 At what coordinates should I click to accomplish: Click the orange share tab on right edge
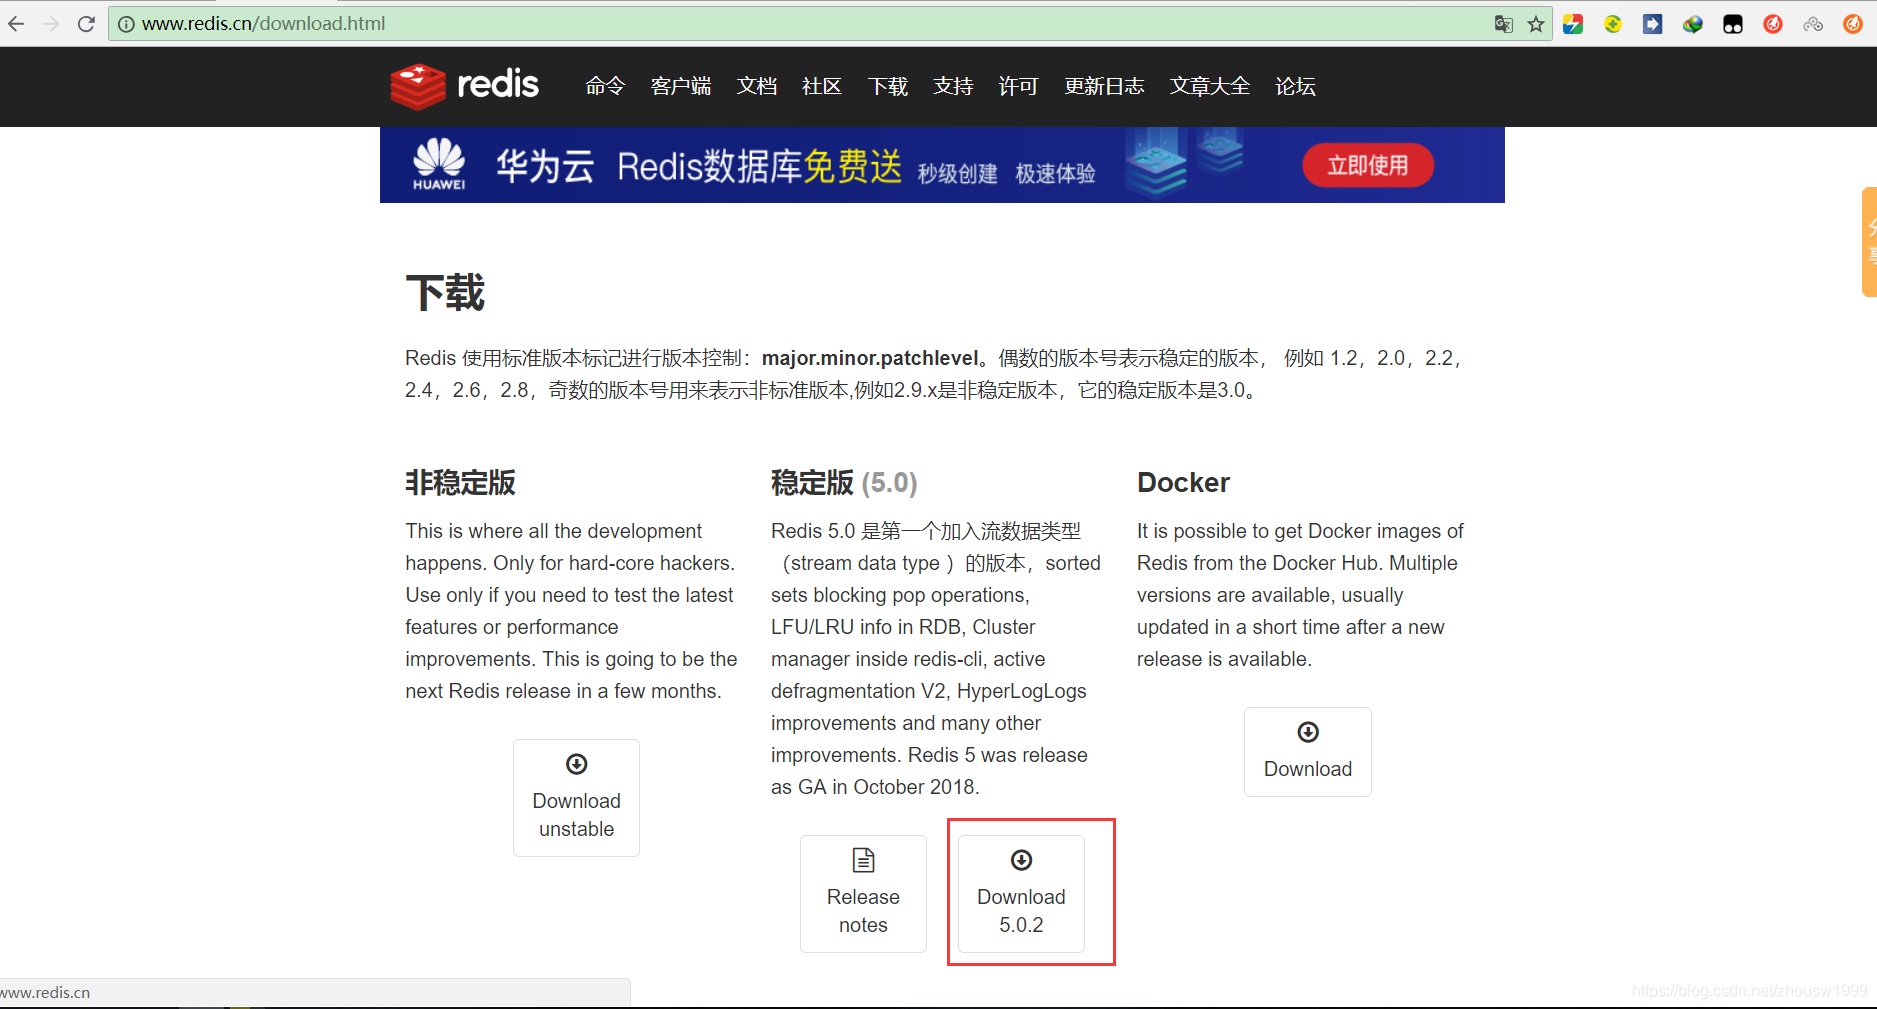coord(1869,242)
